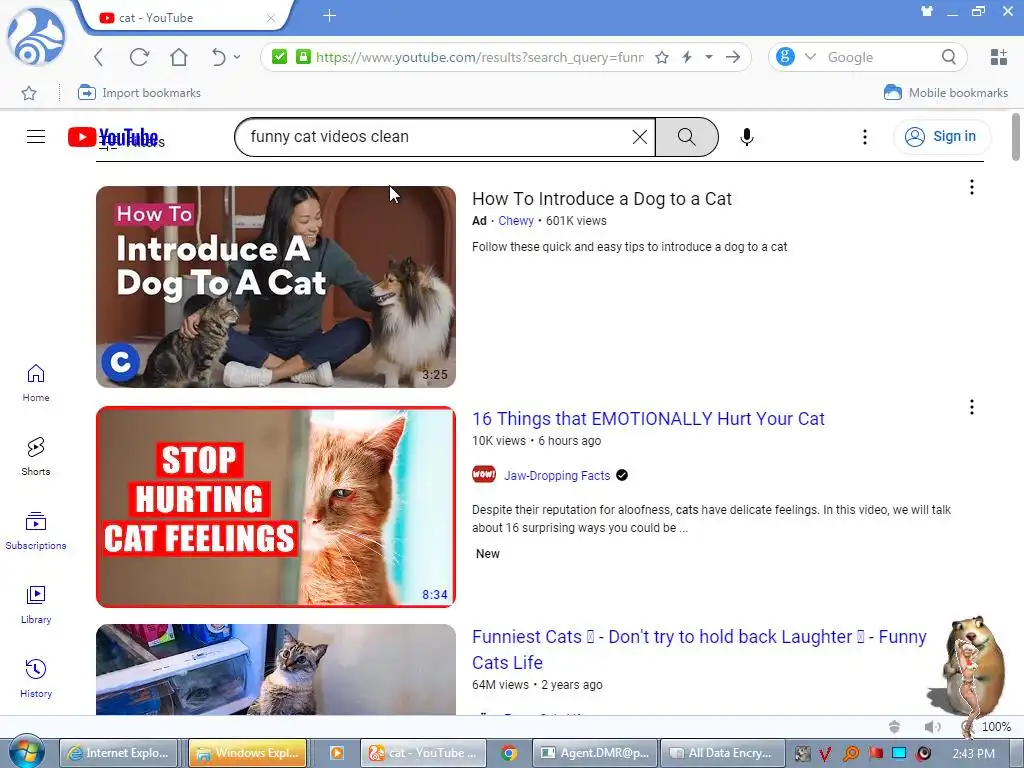Click the speaker volume icon in browser status bar
Viewport: 1024px width, 768px height.
click(933, 727)
